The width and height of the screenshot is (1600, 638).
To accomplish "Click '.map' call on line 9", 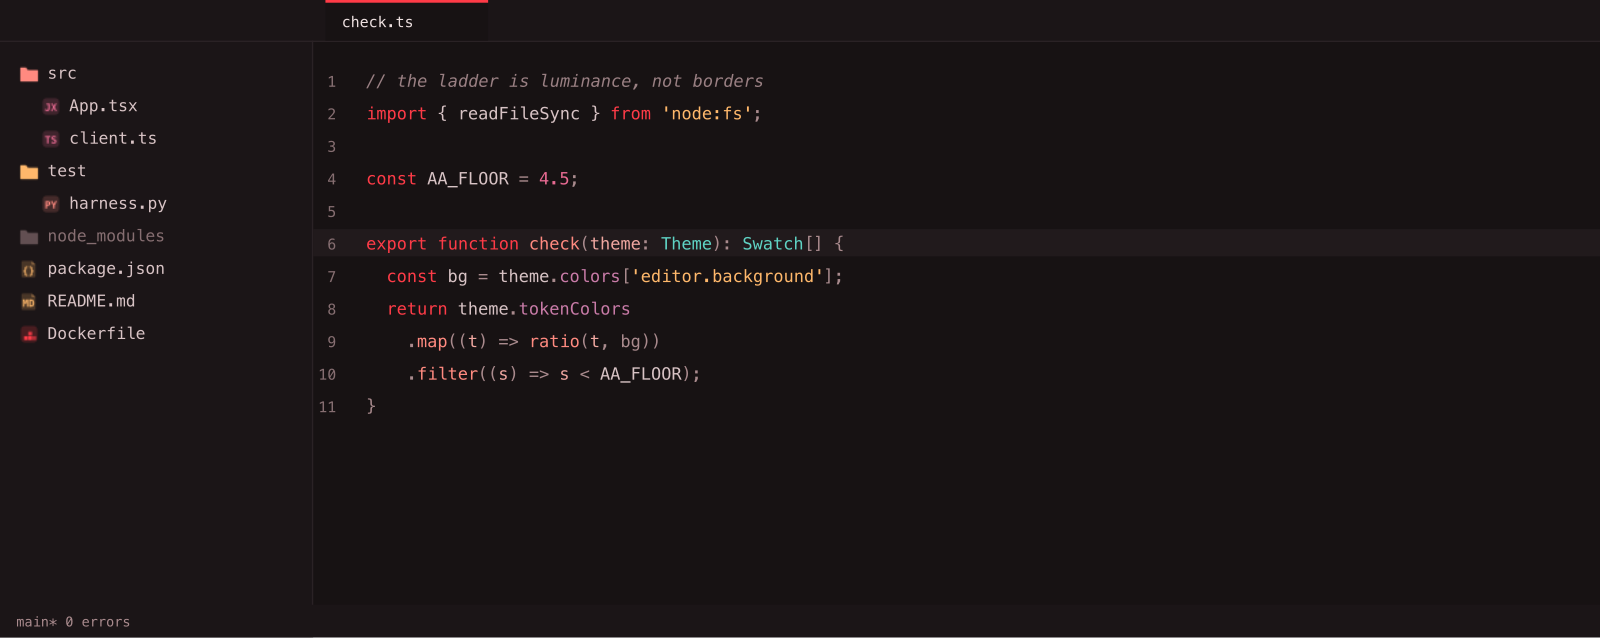I will pyautogui.click(x=427, y=342).
